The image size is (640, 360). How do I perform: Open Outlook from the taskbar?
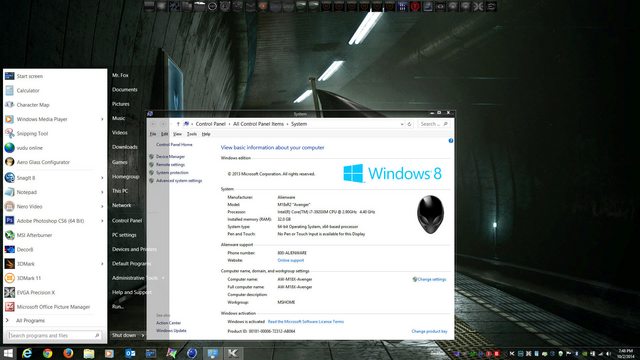tap(130, 353)
